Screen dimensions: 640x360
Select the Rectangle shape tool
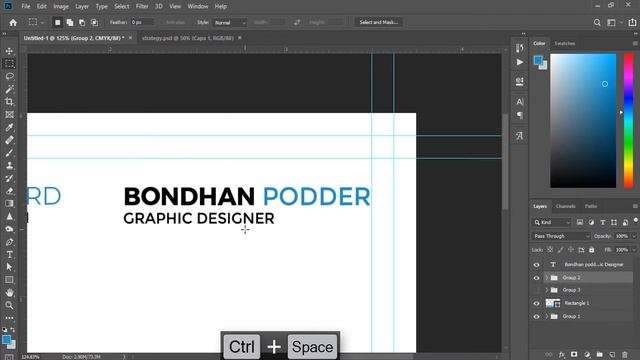(9, 280)
